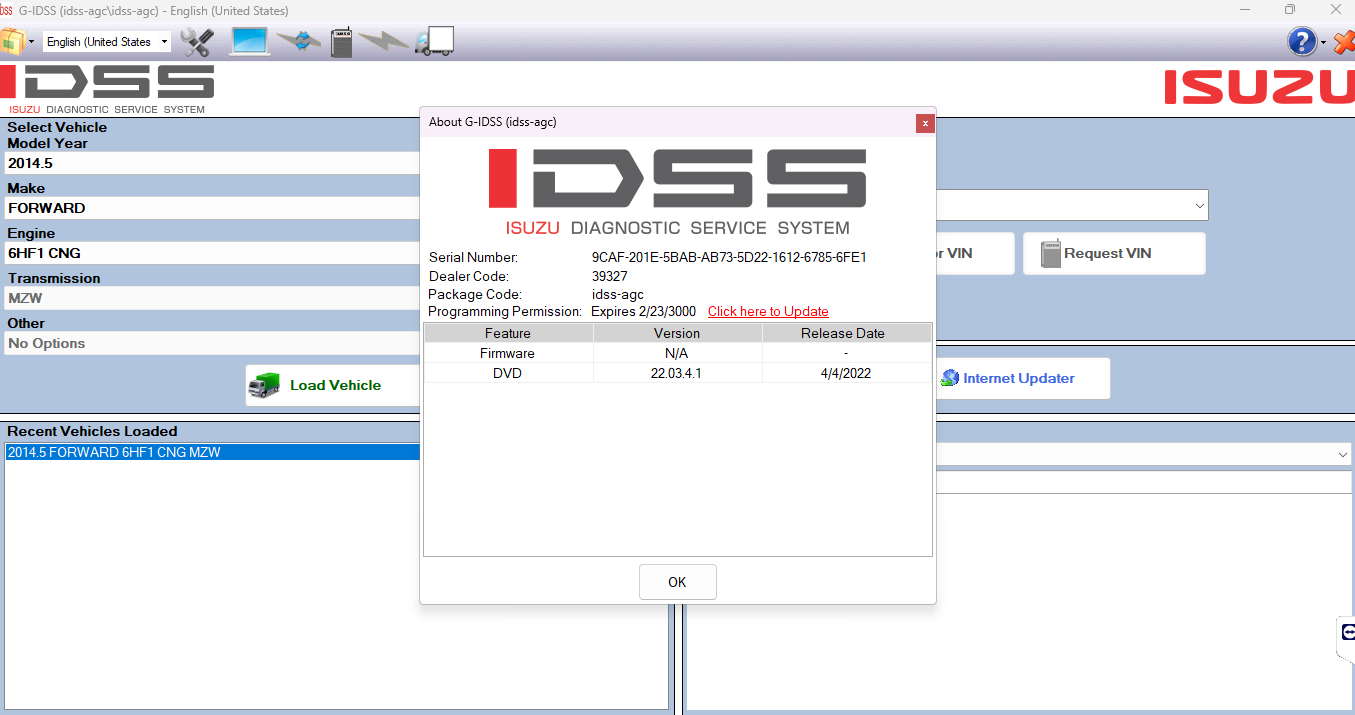
Task: Select the Firmware cell in the table
Action: (x=508, y=353)
